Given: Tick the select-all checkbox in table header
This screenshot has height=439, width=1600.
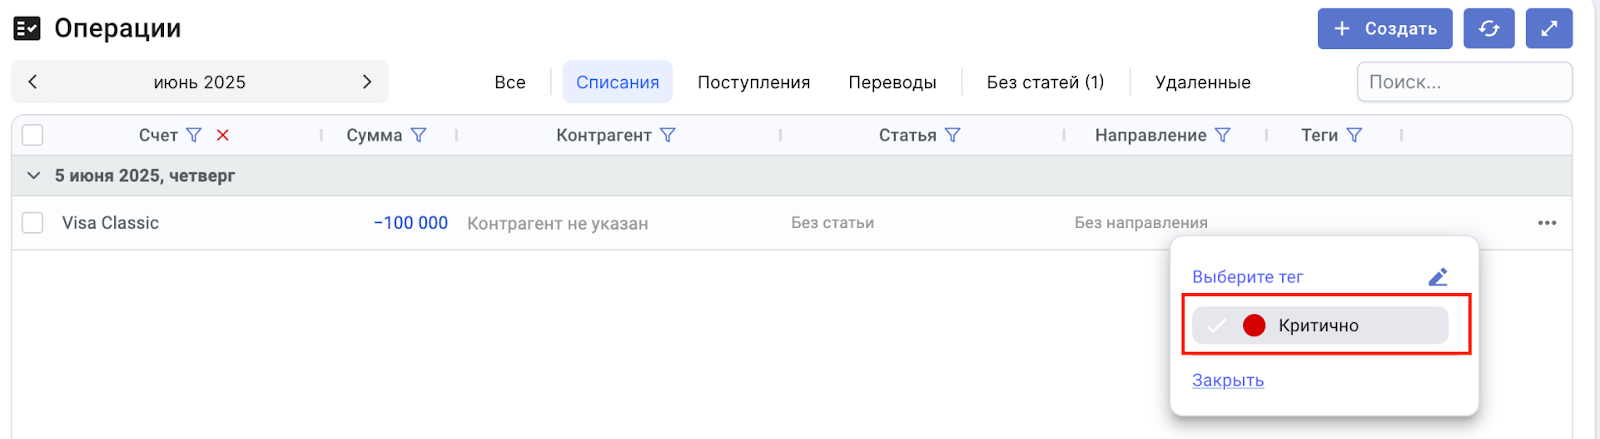Looking at the screenshot, I should tap(33, 135).
